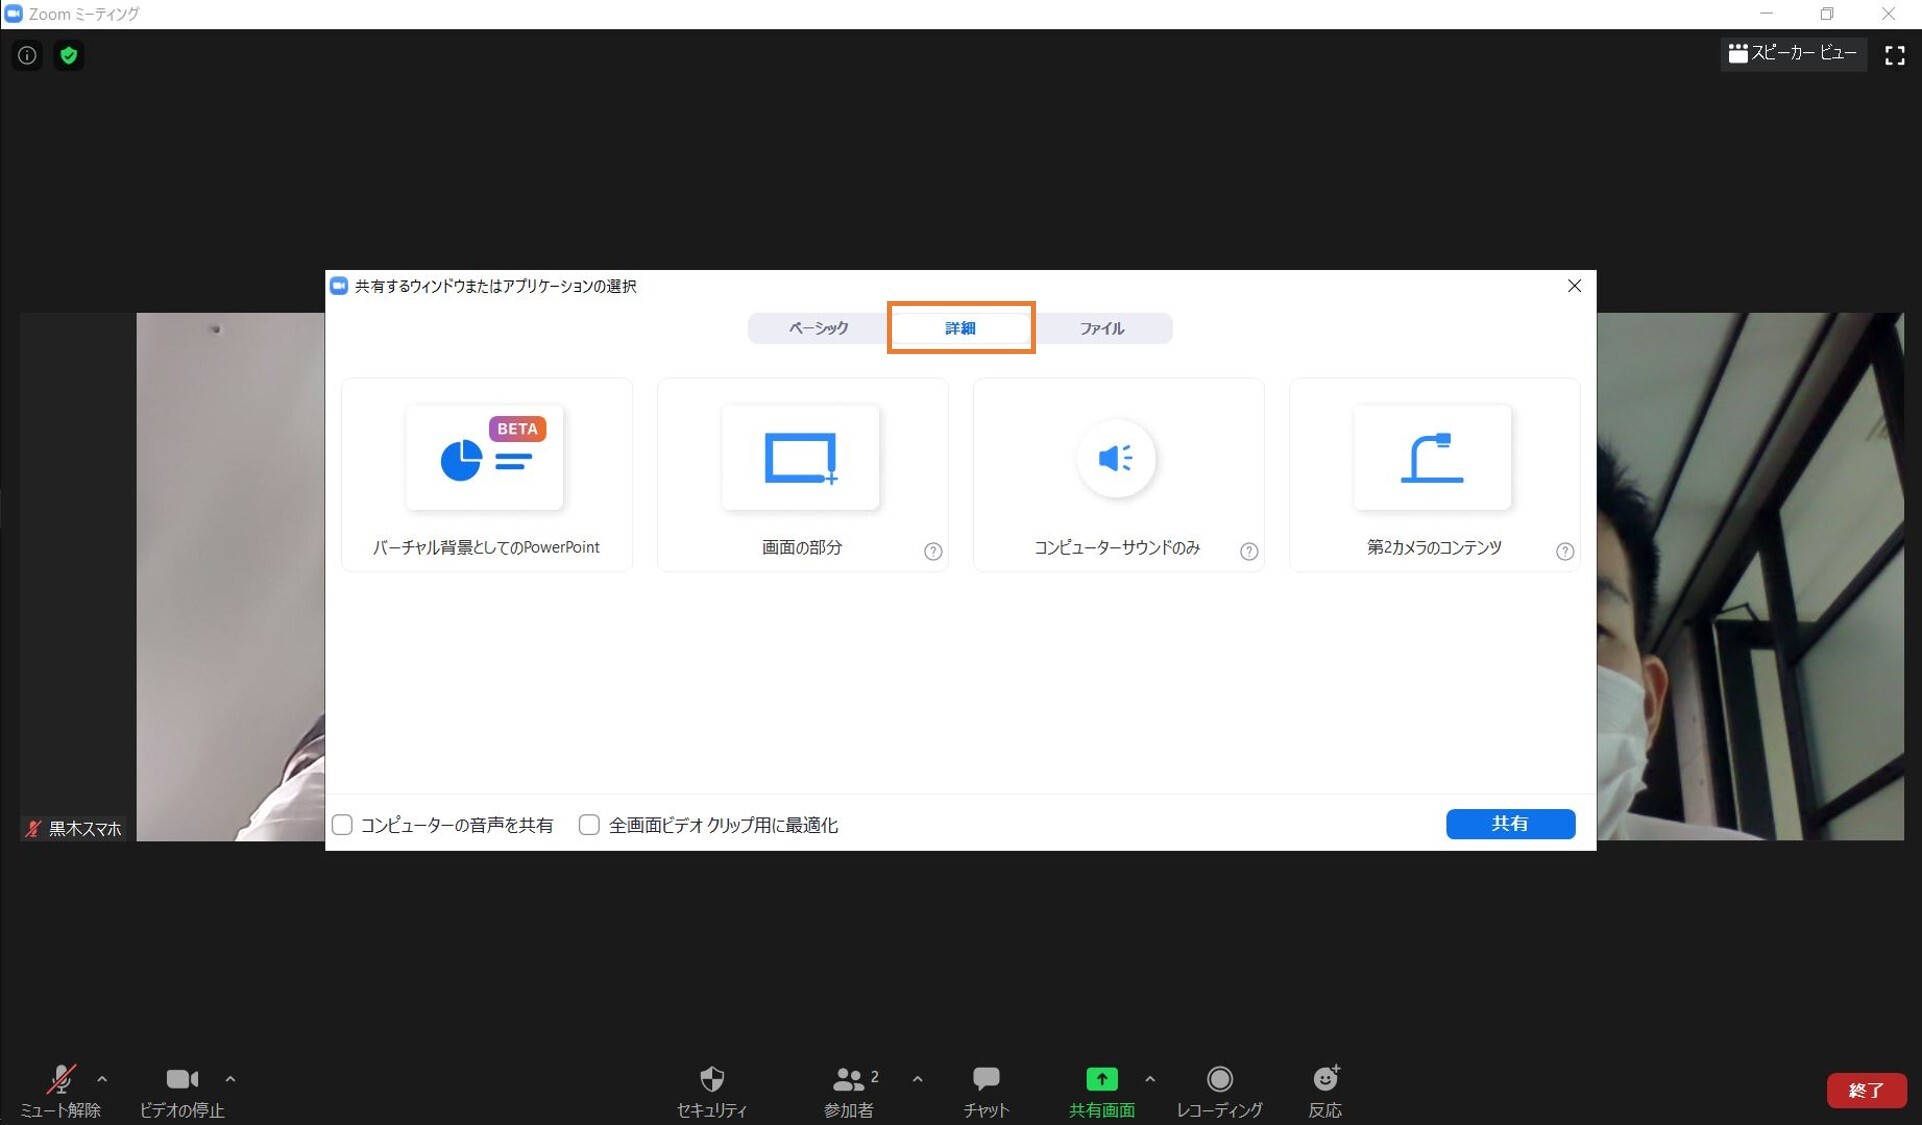Viewport: 1922px width, 1125px height.
Task: Click the 共有 button
Action: click(1510, 824)
